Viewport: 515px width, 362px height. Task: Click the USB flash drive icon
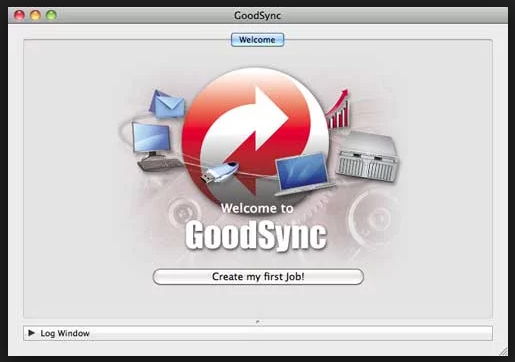click(219, 172)
